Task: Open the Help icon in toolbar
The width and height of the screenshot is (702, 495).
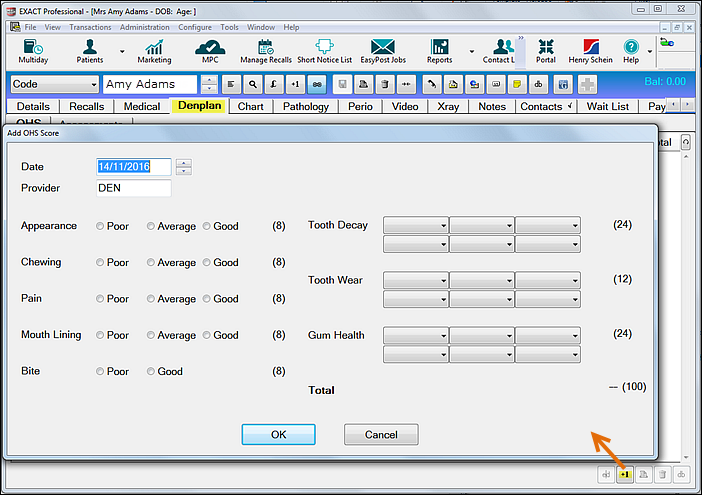Action: [631, 51]
